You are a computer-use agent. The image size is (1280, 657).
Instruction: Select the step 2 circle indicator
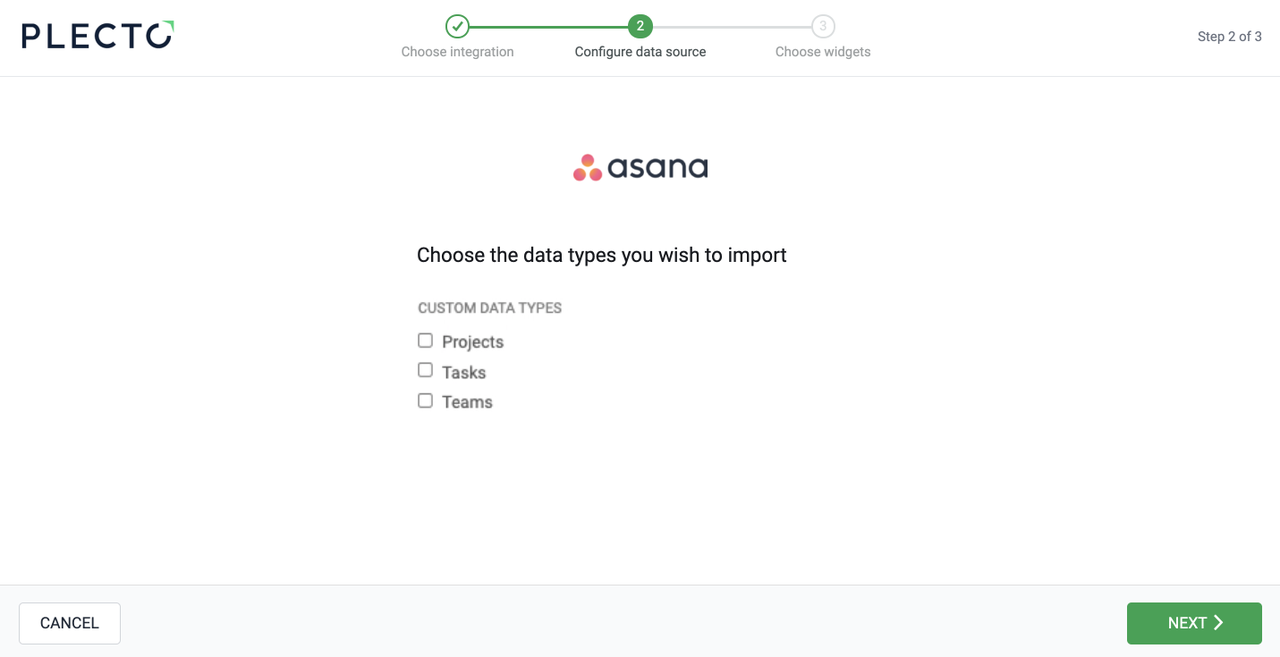[x=640, y=26]
